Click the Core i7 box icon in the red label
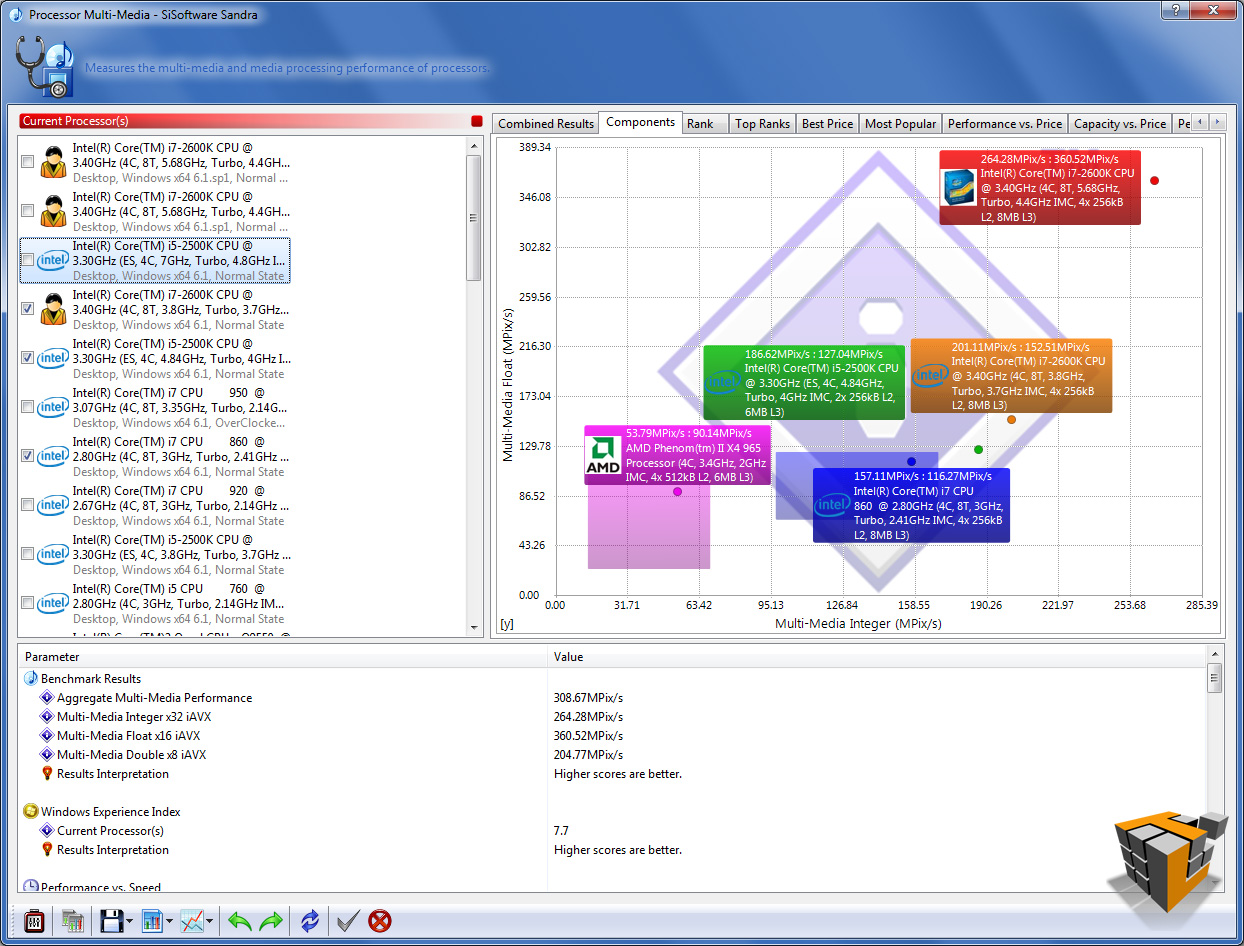Viewport: 1244px width, 946px height. (x=959, y=187)
